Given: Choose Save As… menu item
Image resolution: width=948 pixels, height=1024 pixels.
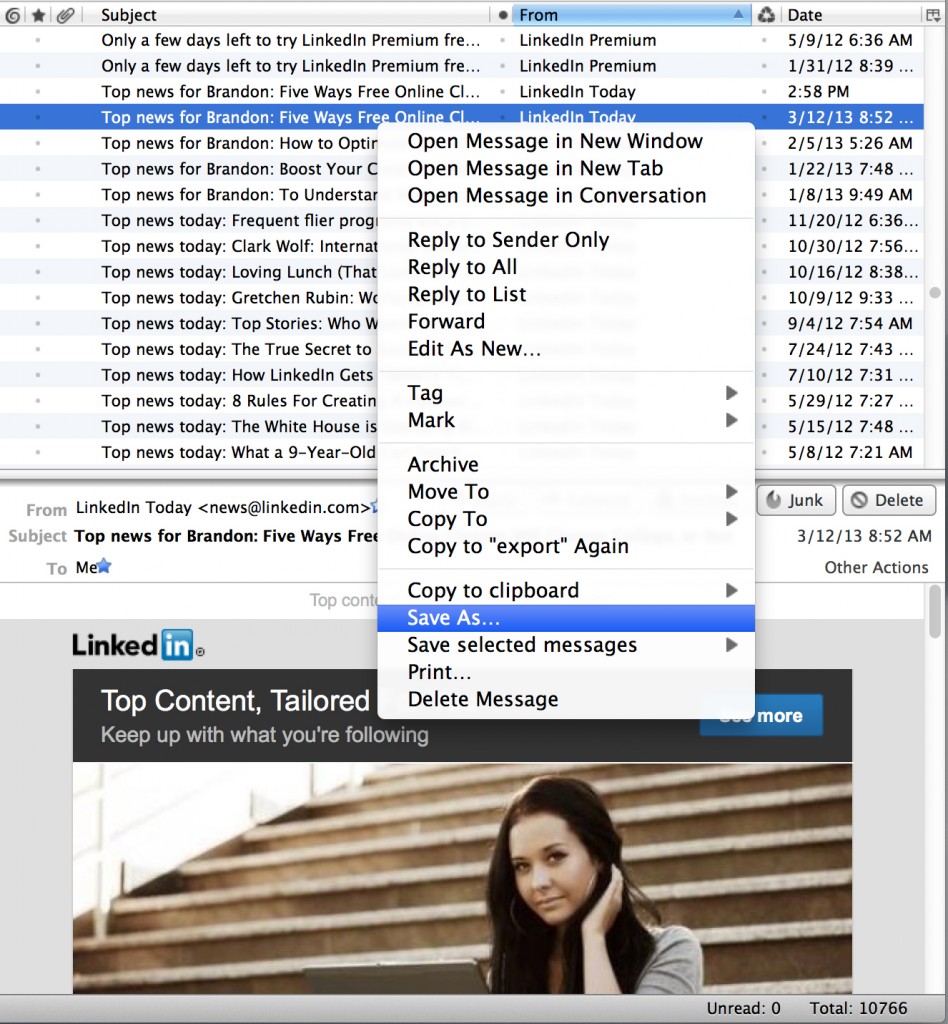Looking at the screenshot, I should (x=566, y=617).
